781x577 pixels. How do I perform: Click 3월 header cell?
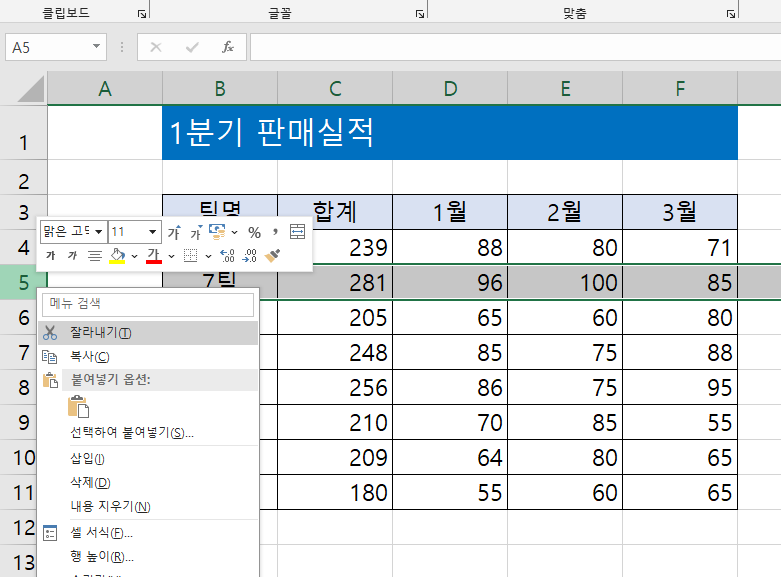coord(680,212)
